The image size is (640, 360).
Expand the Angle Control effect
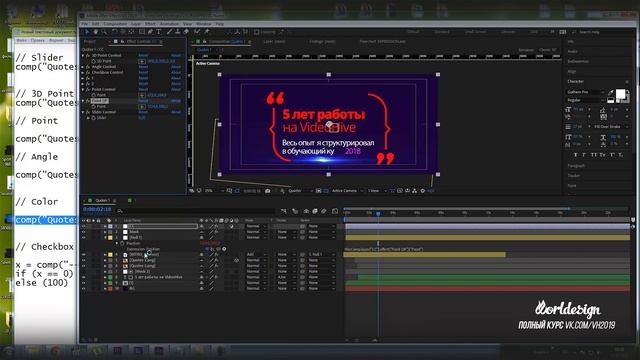click(x=83, y=67)
